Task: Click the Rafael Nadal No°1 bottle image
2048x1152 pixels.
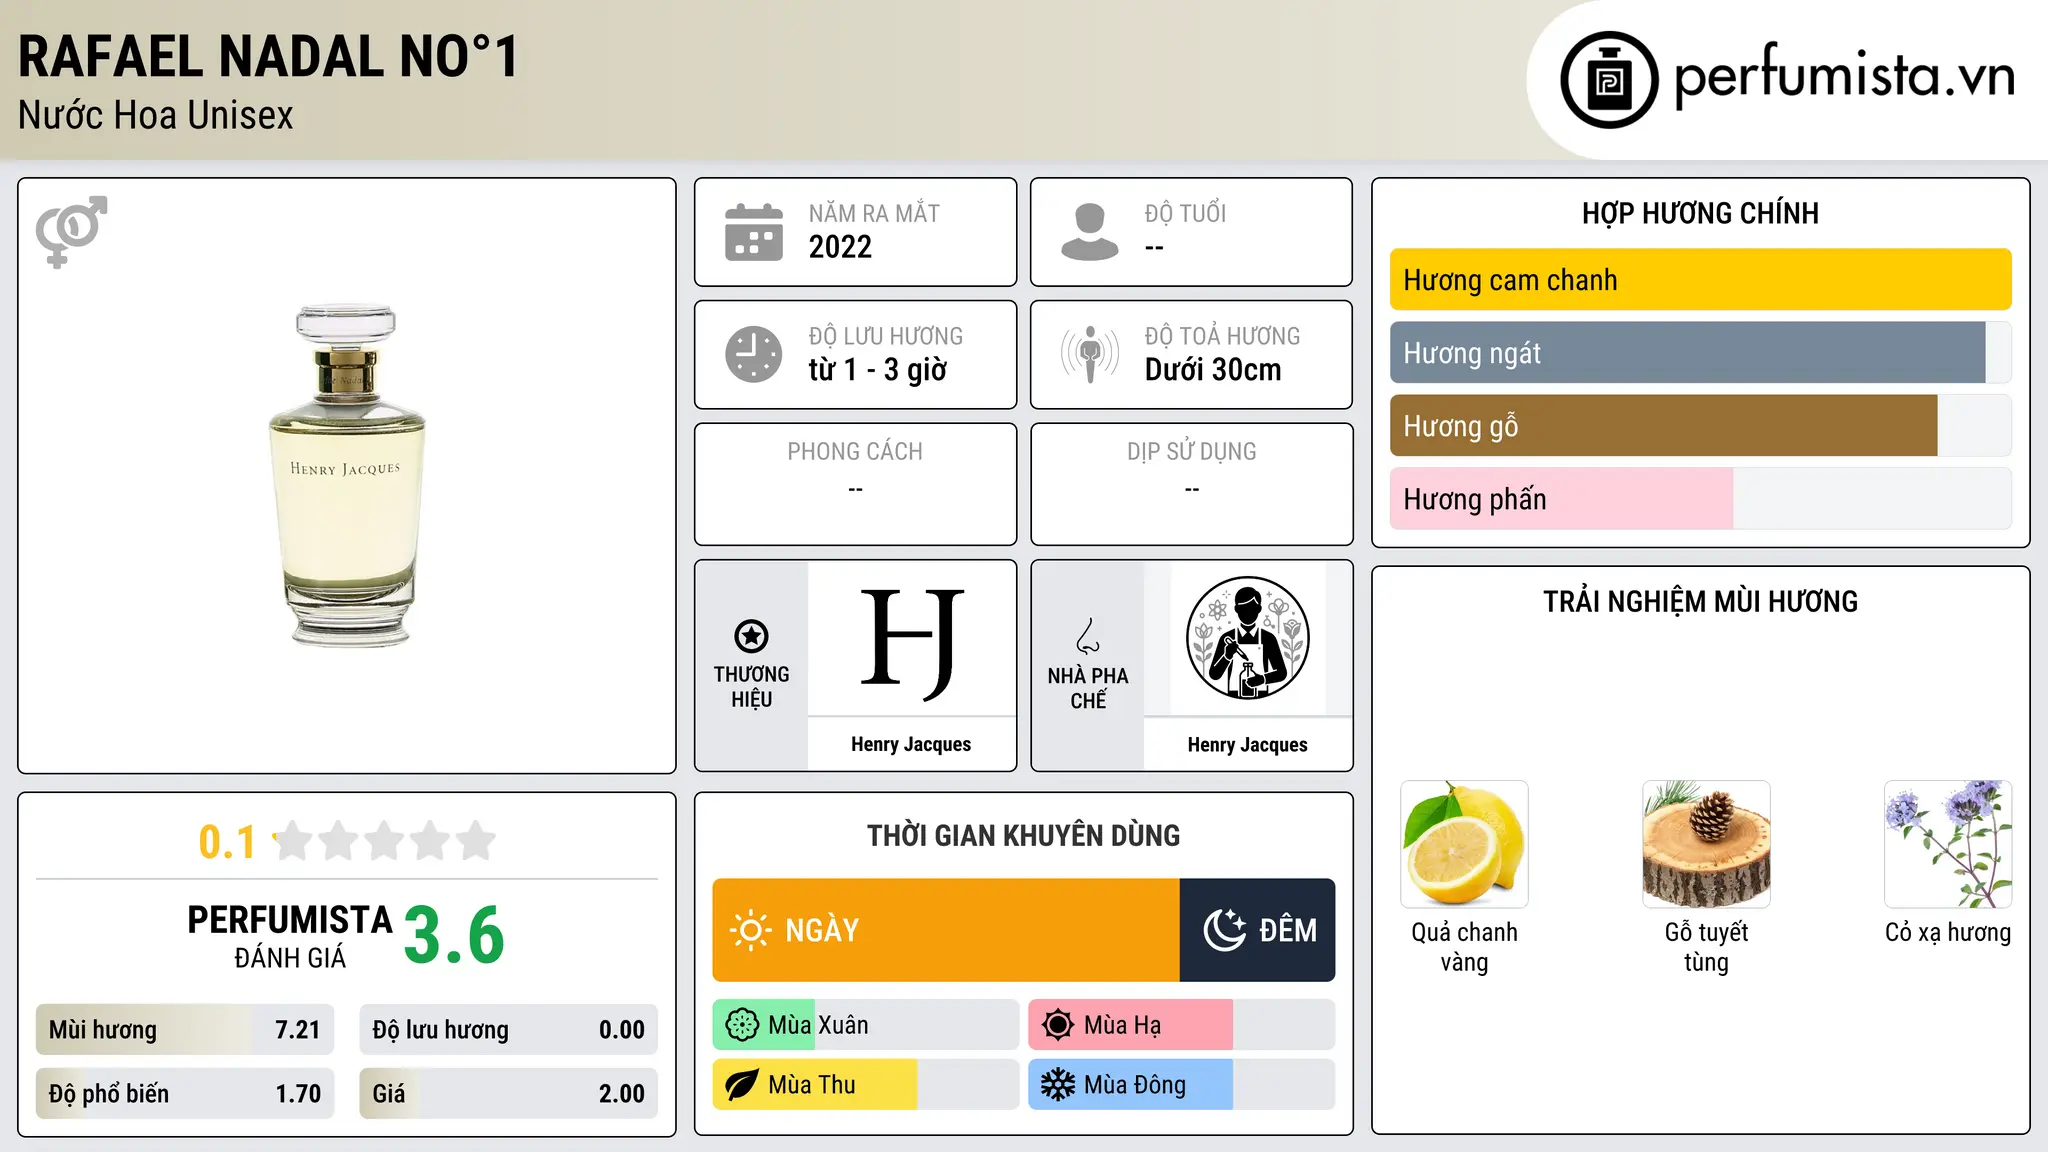Action: click(346, 475)
